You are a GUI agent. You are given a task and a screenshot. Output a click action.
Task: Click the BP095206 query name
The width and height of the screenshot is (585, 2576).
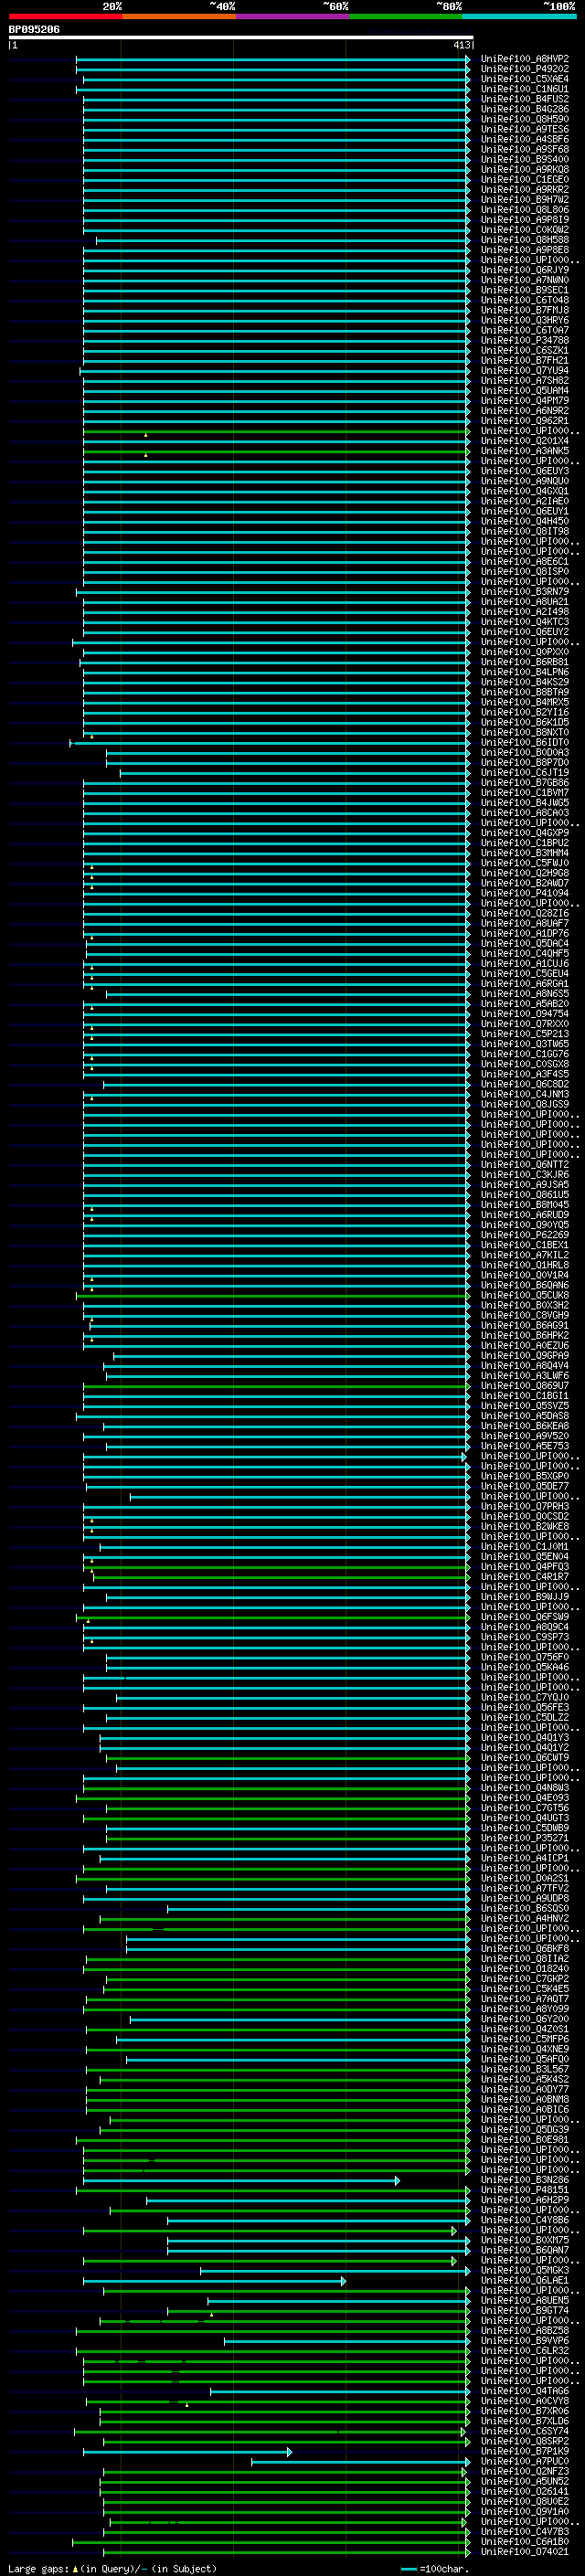(x=34, y=30)
